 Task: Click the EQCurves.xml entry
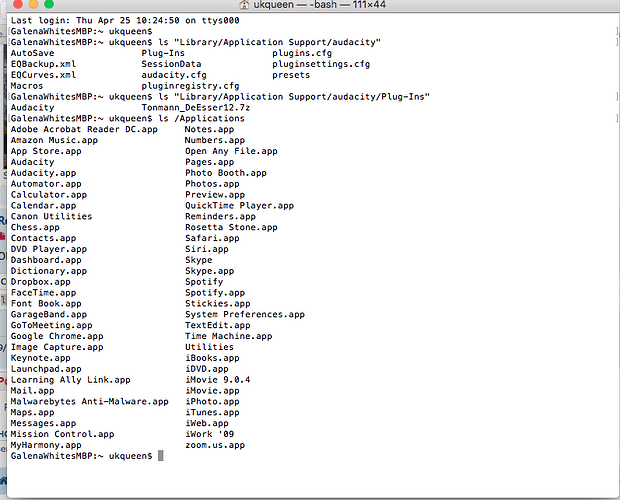pos(43,75)
